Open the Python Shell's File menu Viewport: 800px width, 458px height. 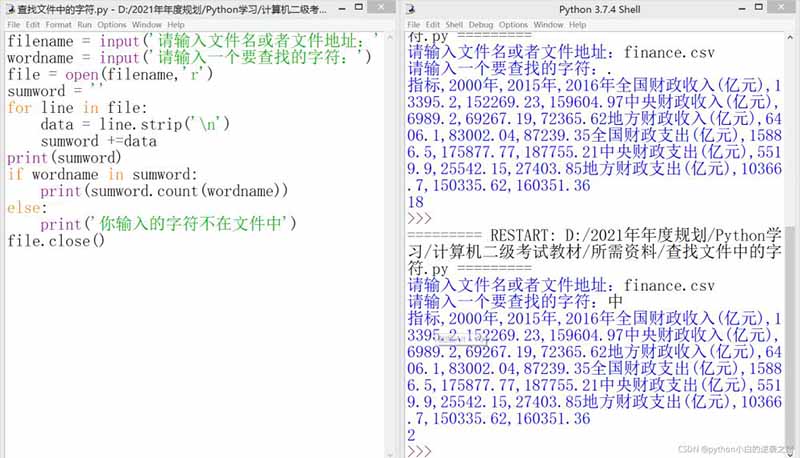coord(413,24)
